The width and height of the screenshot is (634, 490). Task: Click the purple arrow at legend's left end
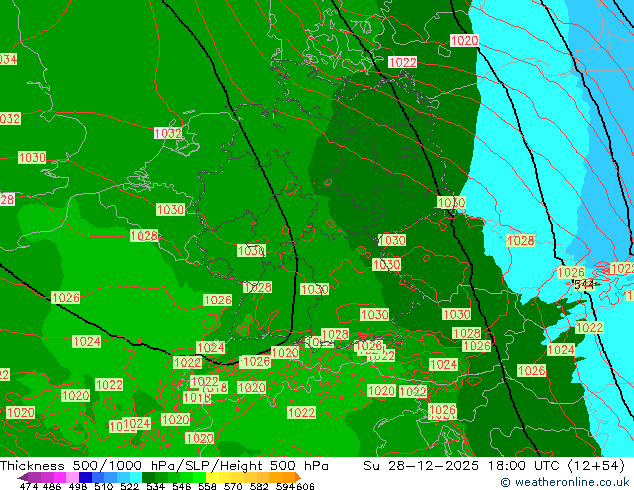click(x=23, y=477)
